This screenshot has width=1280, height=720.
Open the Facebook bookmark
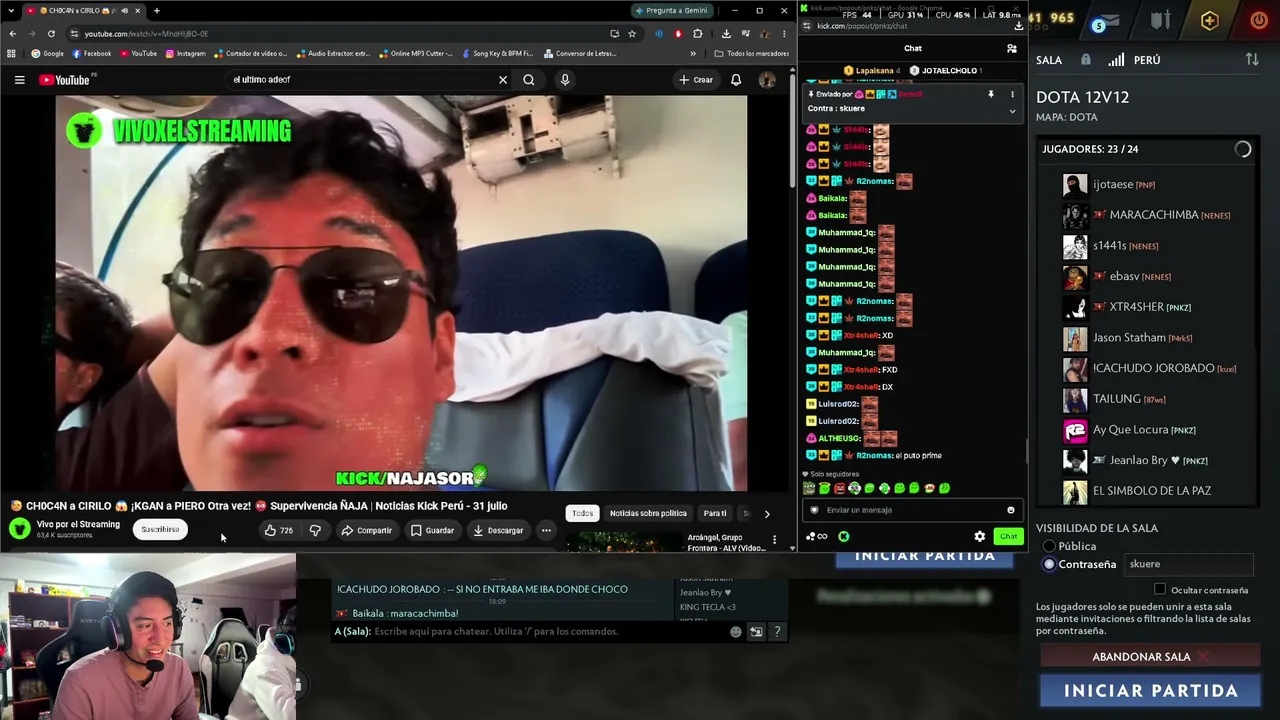91,54
